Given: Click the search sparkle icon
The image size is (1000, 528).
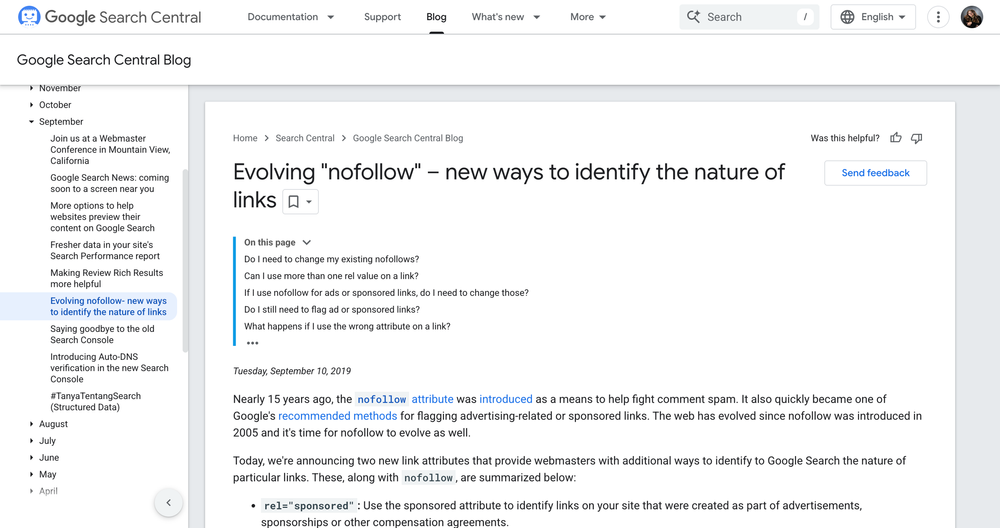Looking at the screenshot, I should (693, 17).
